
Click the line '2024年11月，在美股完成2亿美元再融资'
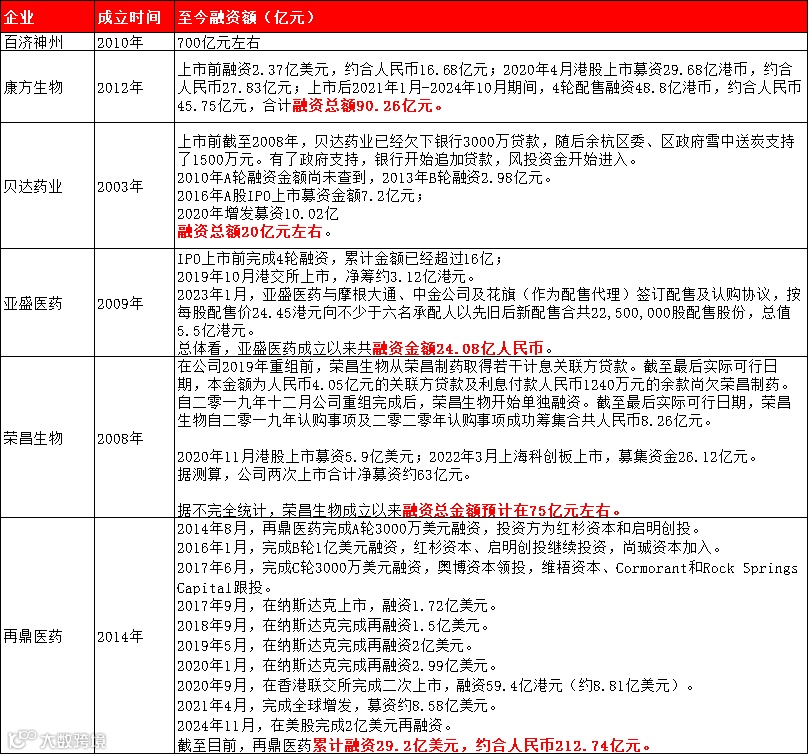(315, 726)
